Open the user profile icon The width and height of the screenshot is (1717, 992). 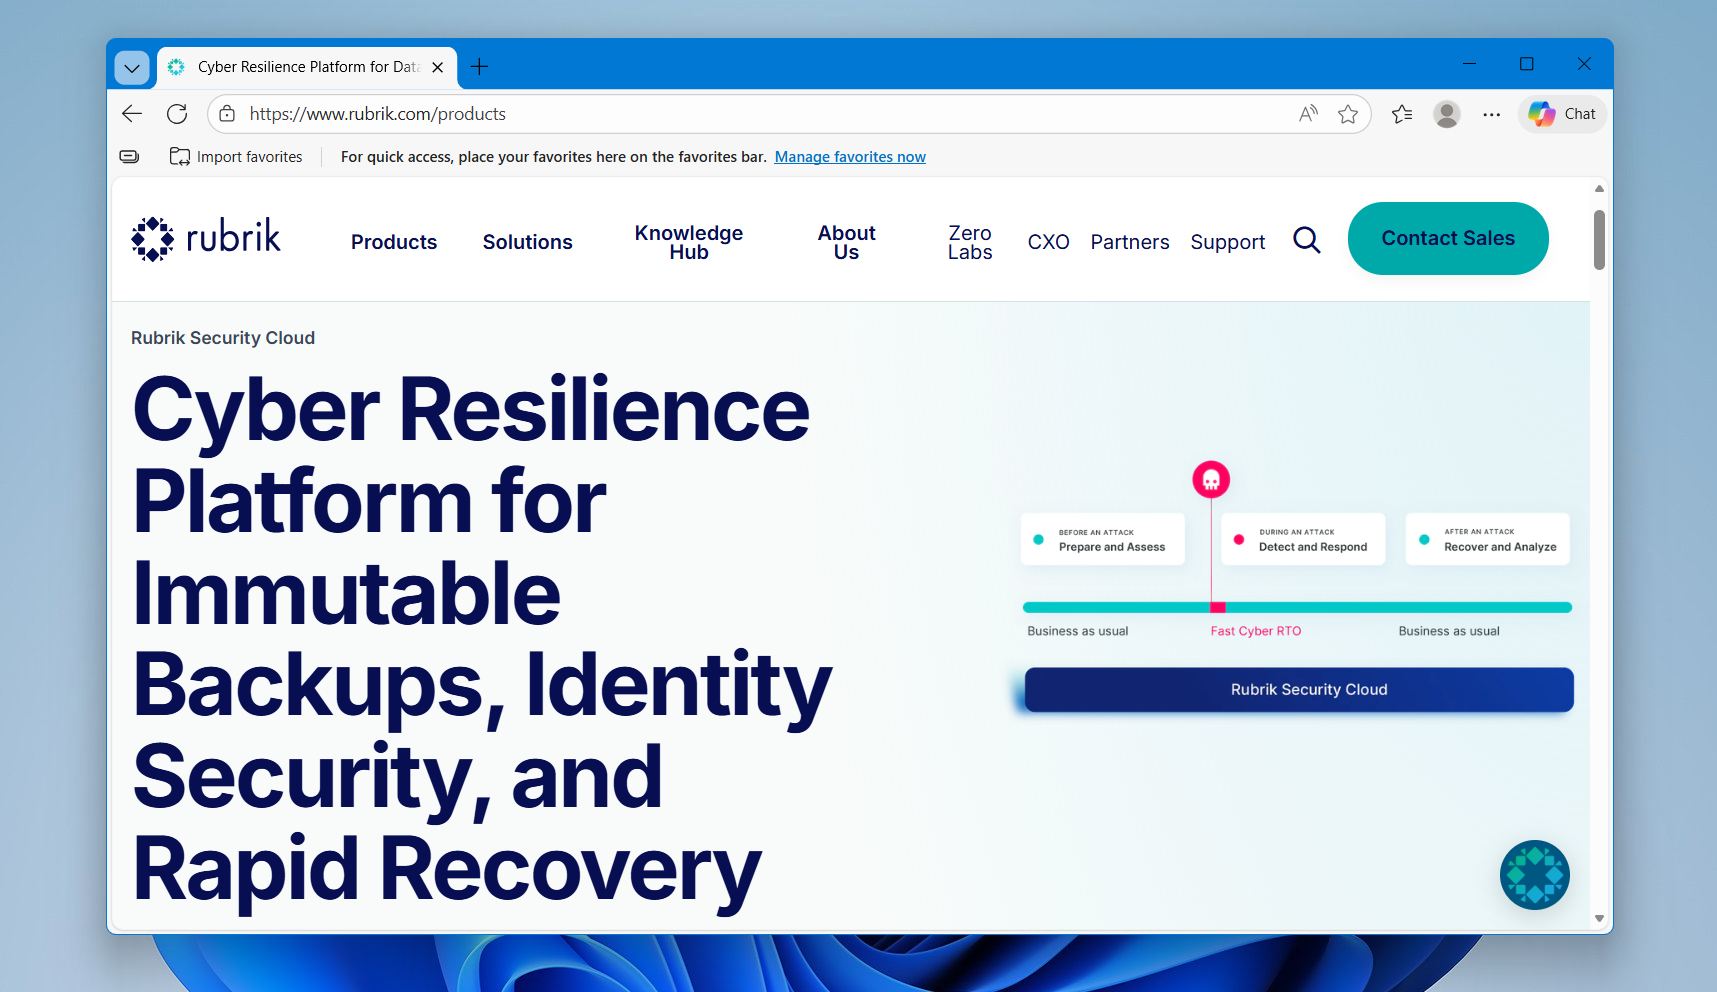1446,114
